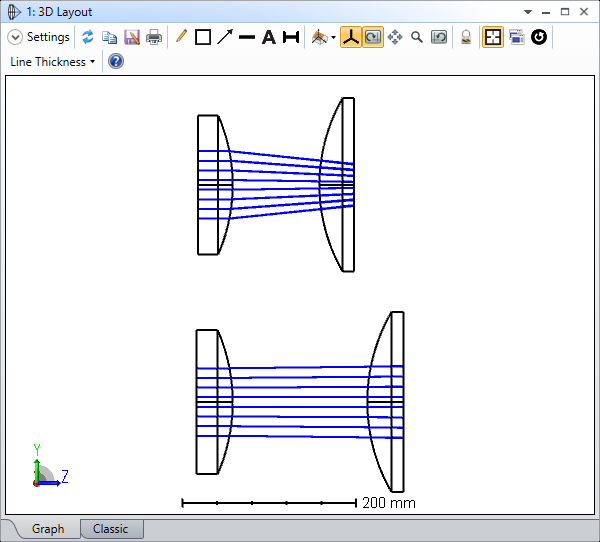Toggle the axes orientation button
The width and height of the screenshot is (600, 542).
coord(350,37)
